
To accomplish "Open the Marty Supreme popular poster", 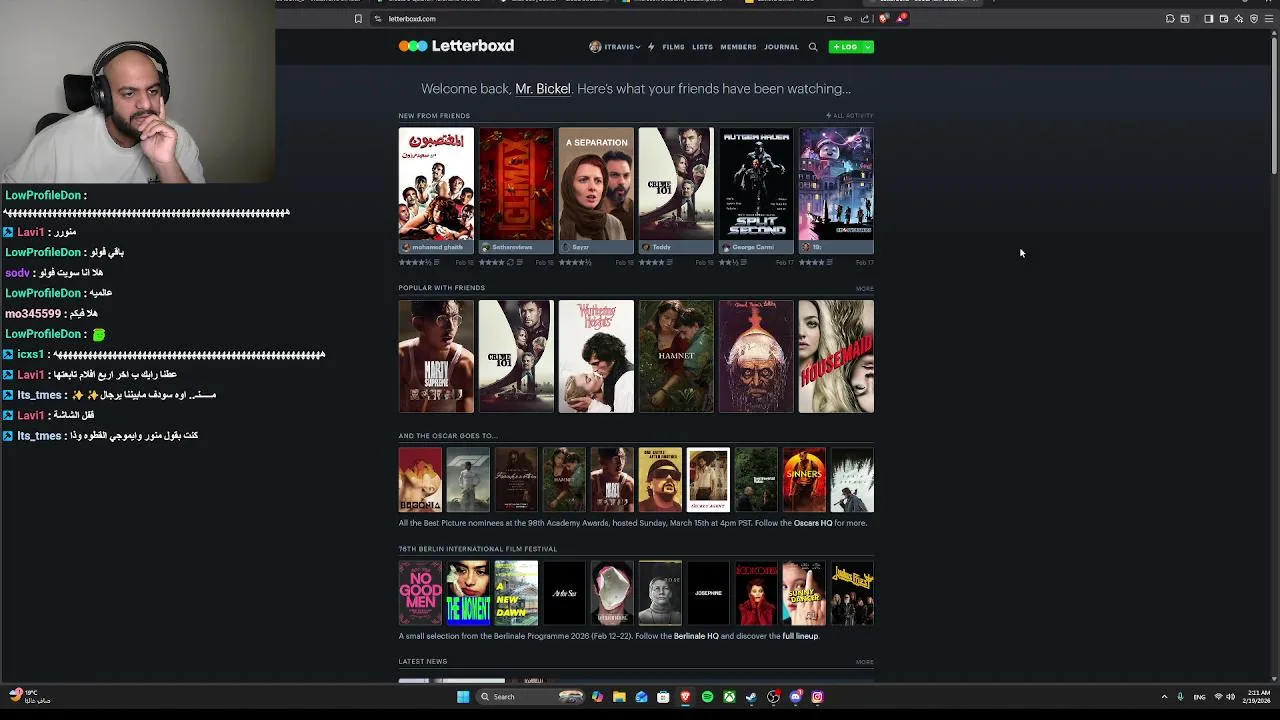I will (x=436, y=356).
